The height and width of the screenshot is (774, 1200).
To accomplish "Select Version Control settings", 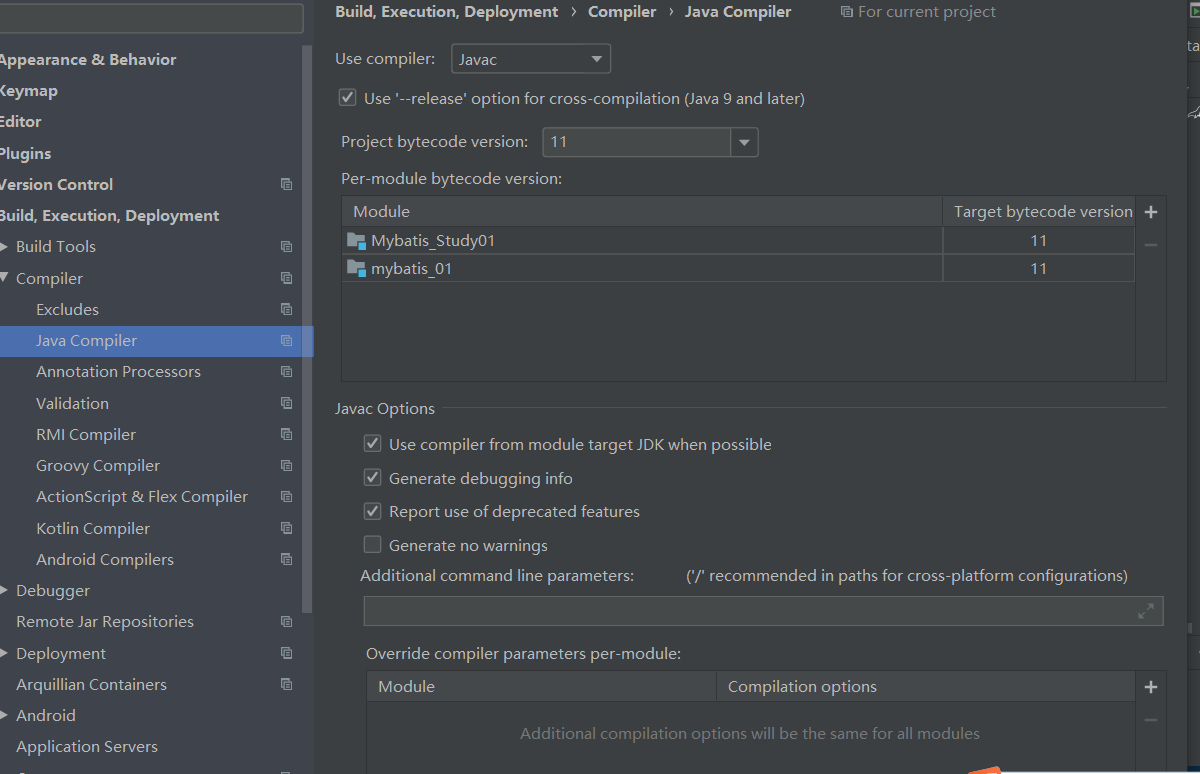I will click(x=56, y=184).
